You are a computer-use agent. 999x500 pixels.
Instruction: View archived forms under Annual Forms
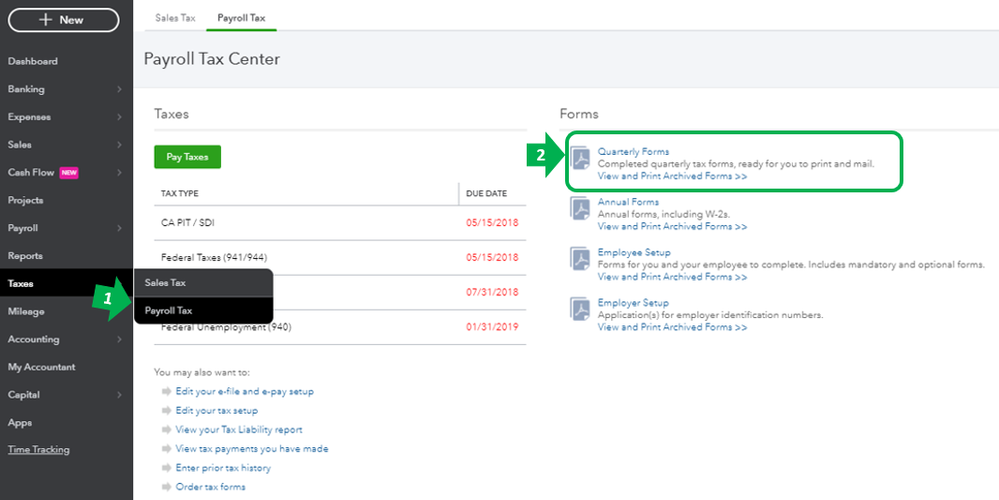pos(672,227)
